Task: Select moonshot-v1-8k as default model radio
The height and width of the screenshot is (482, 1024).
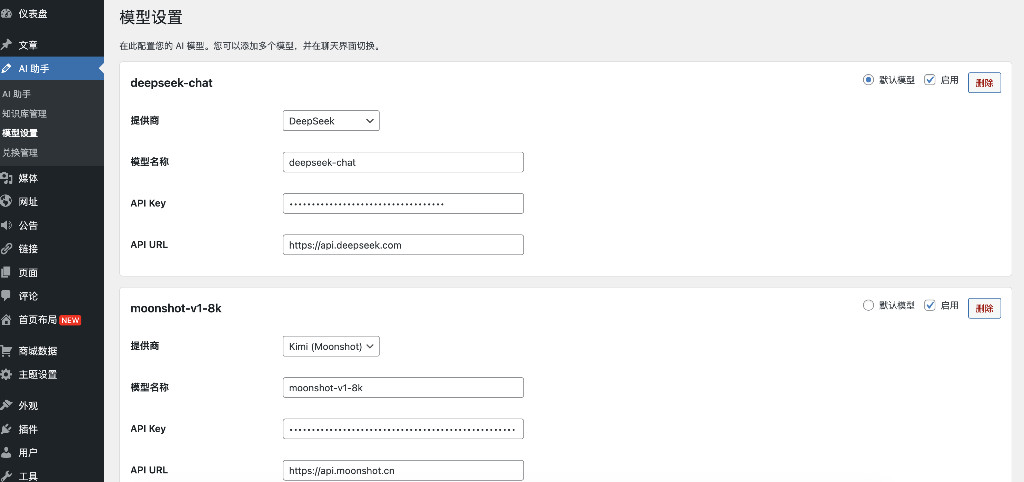Action: pyautogui.click(x=868, y=306)
